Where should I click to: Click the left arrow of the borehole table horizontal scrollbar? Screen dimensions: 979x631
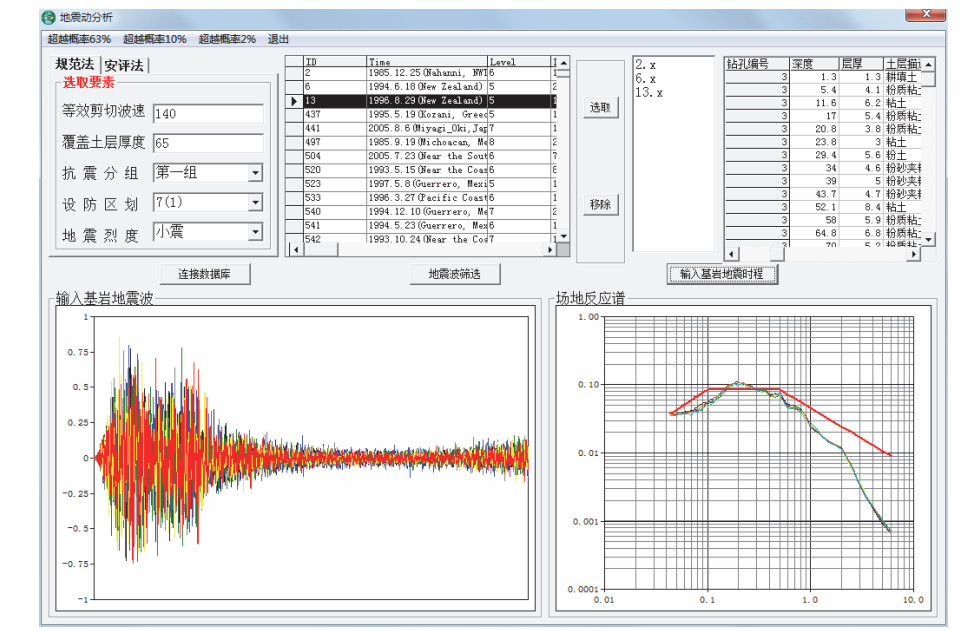point(731,254)
